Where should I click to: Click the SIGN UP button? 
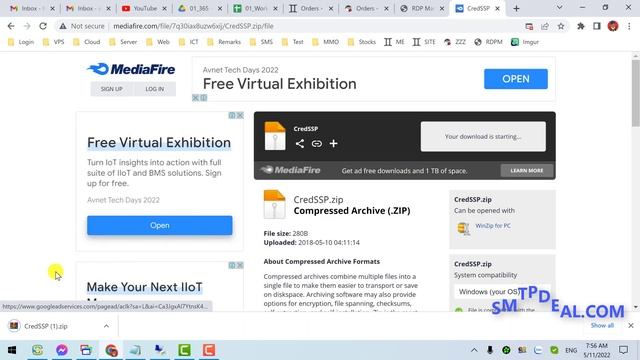112,89
